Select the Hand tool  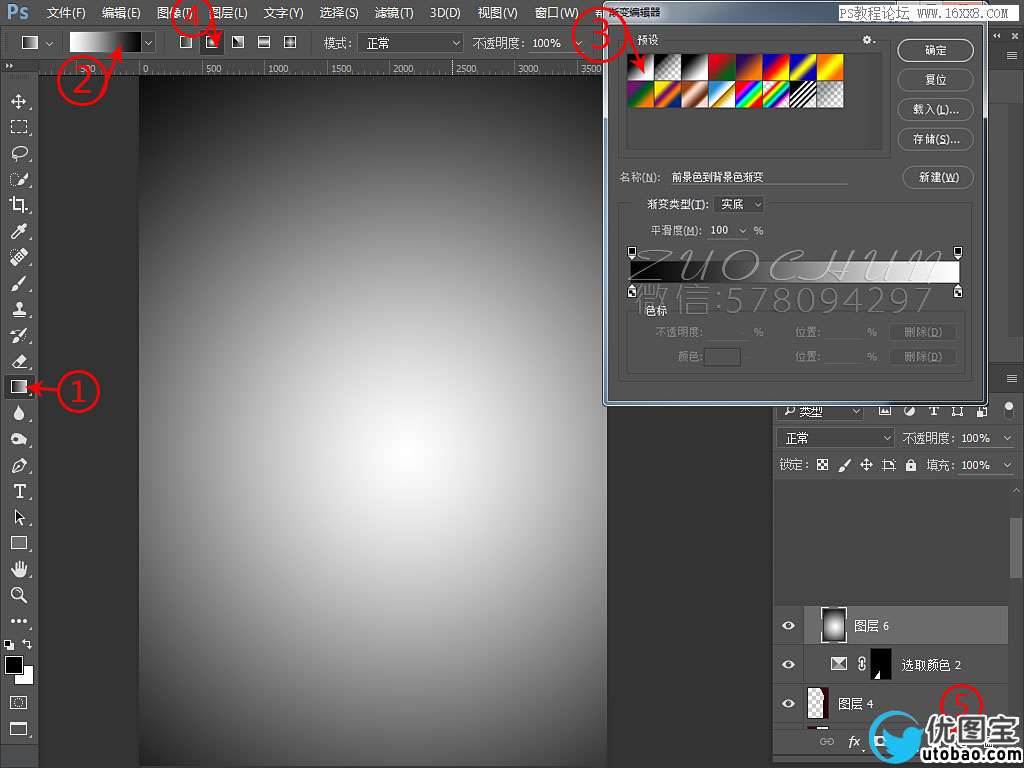click(x=19, y=569)
